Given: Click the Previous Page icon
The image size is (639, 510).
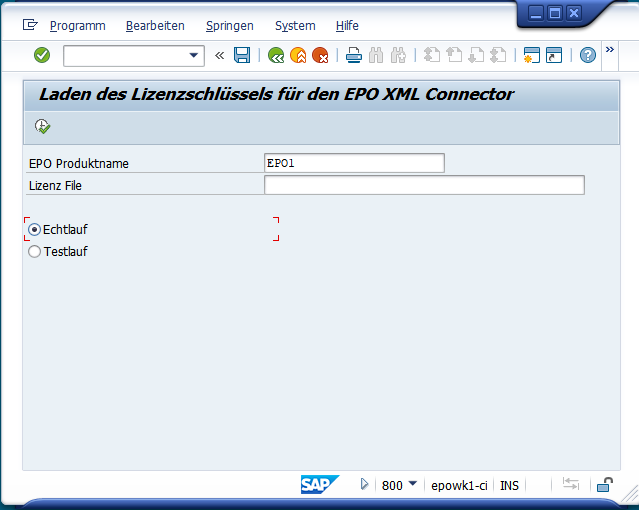Looking at the screenshot, I should 454,55.
